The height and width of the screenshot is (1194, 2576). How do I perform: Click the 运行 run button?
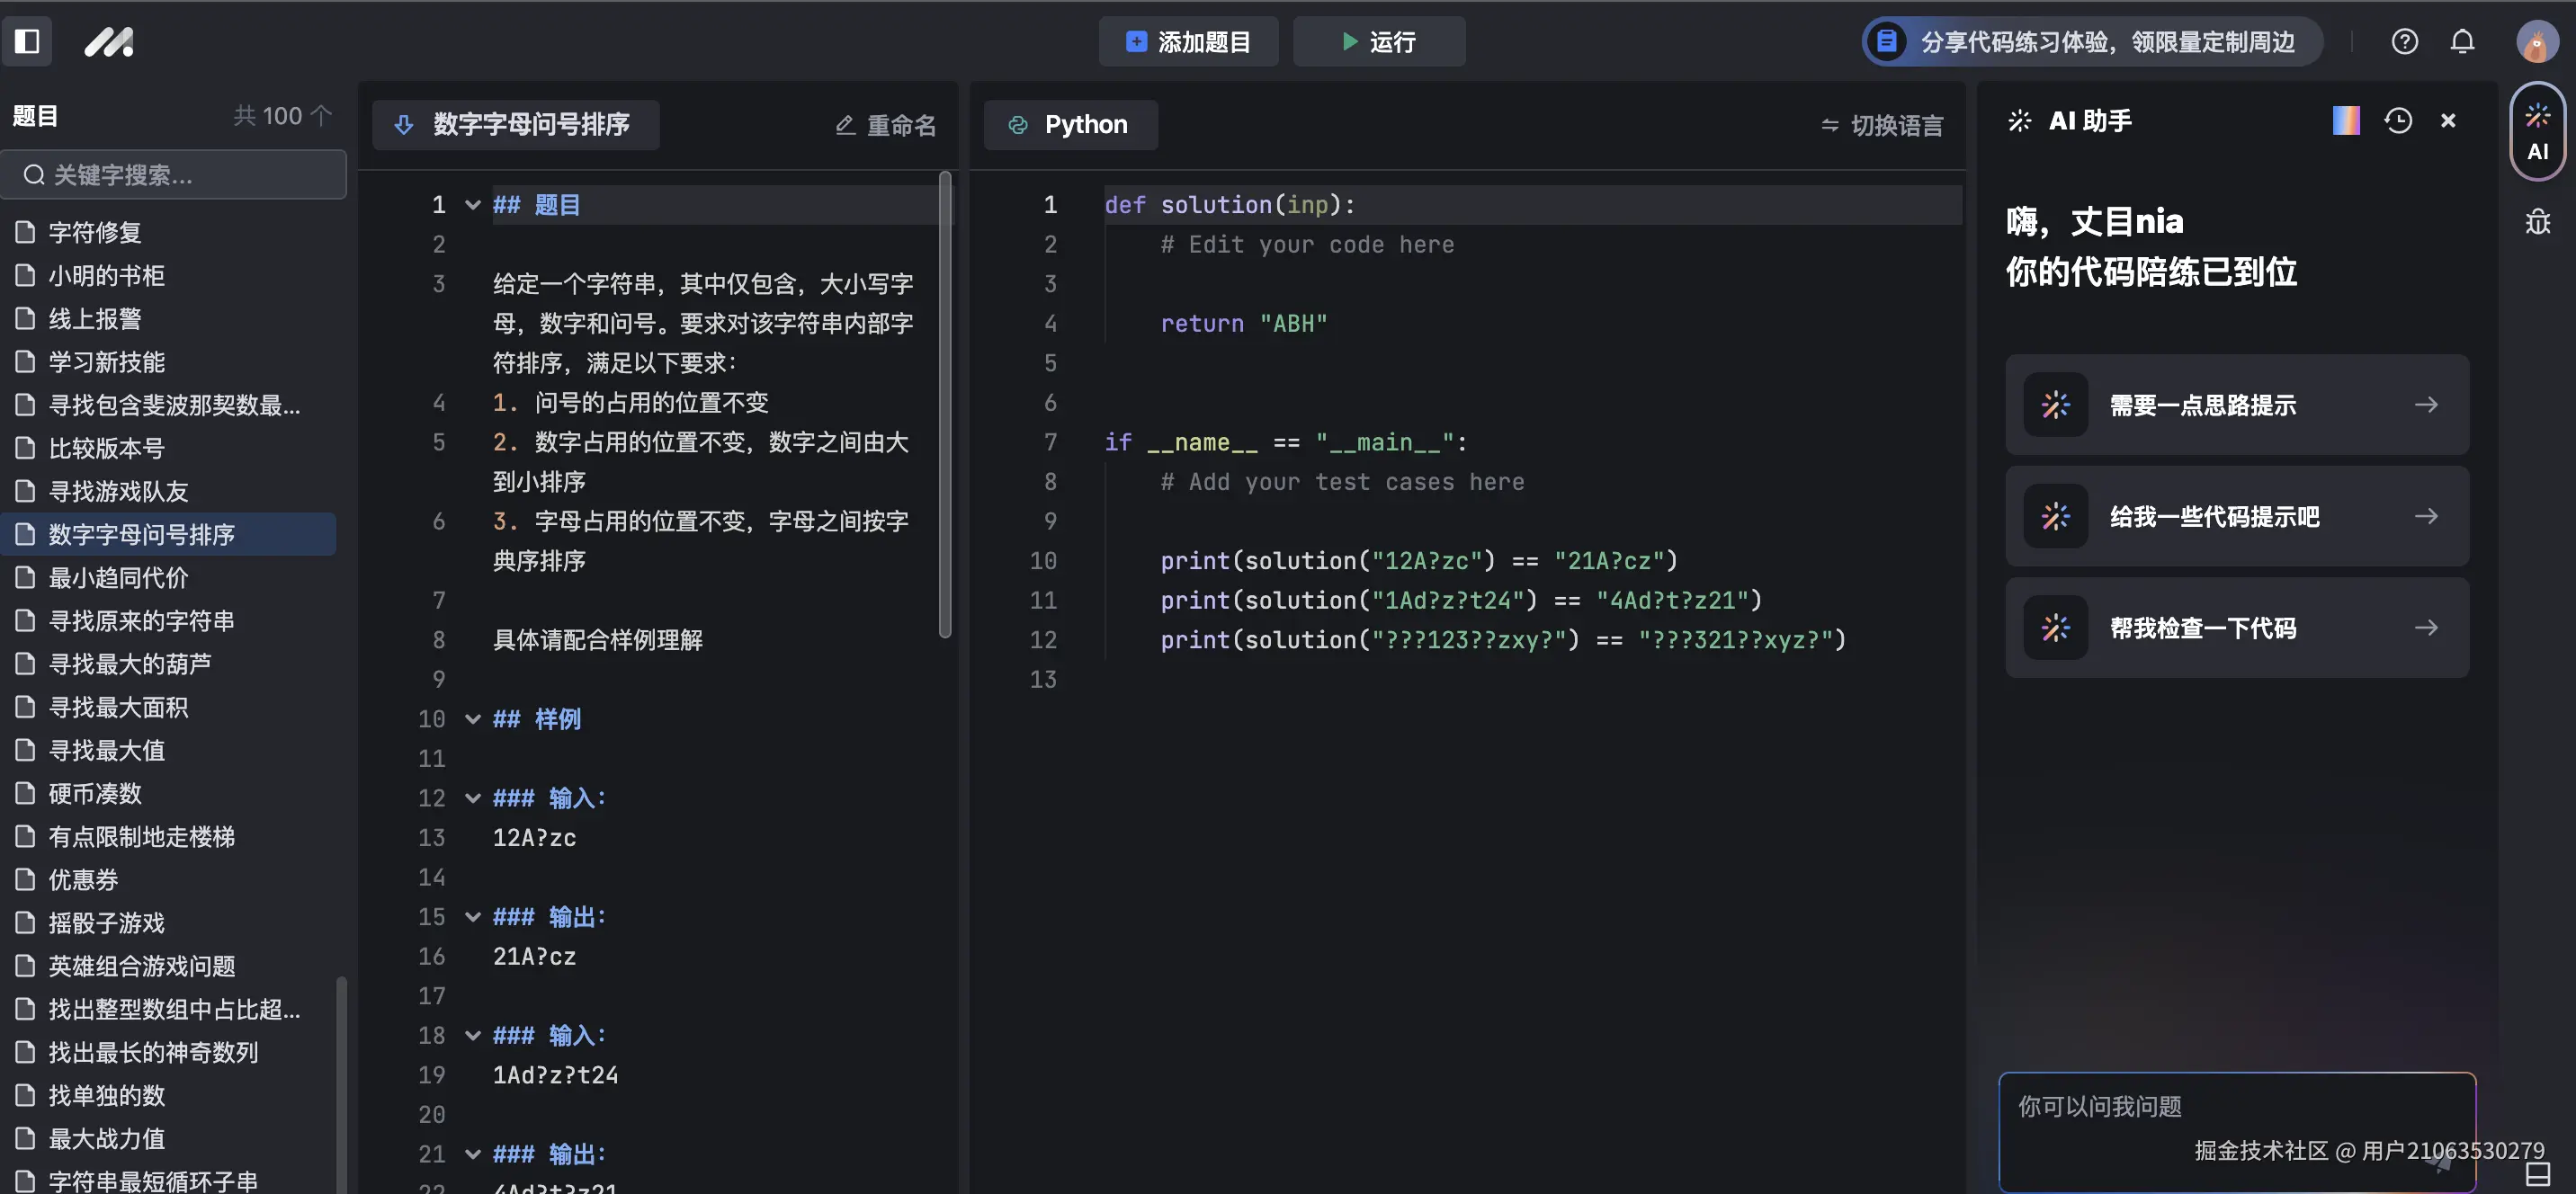(x=1378, y=41)
